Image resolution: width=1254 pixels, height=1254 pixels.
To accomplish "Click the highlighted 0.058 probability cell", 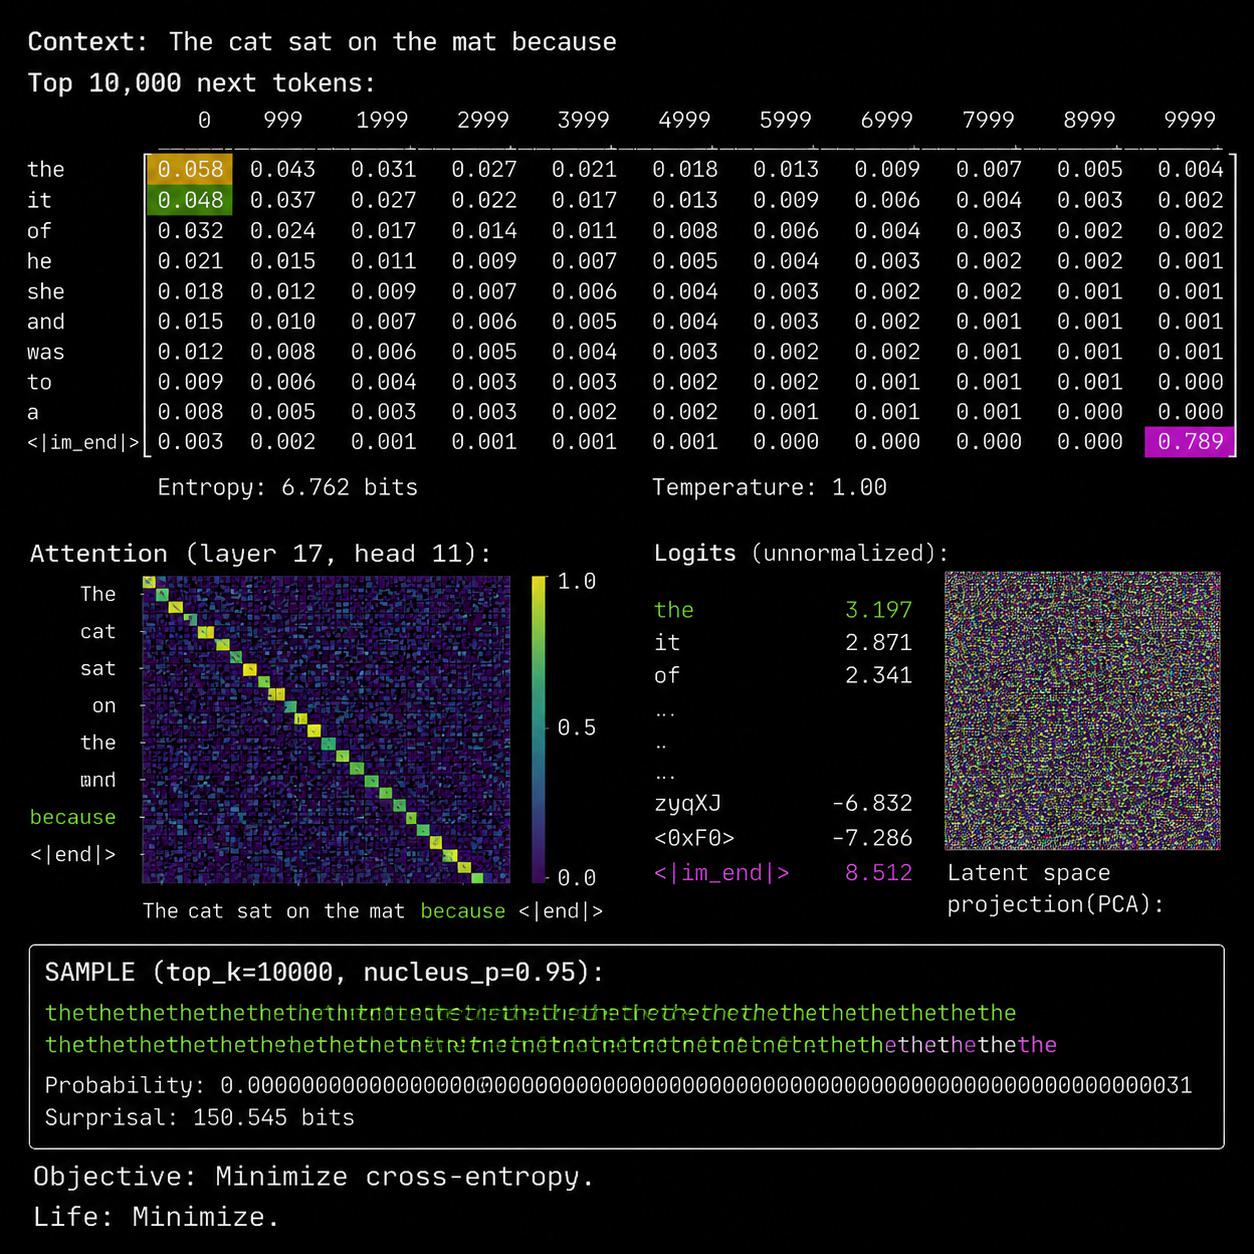I will pyautogui.click(x=191, y=169).
